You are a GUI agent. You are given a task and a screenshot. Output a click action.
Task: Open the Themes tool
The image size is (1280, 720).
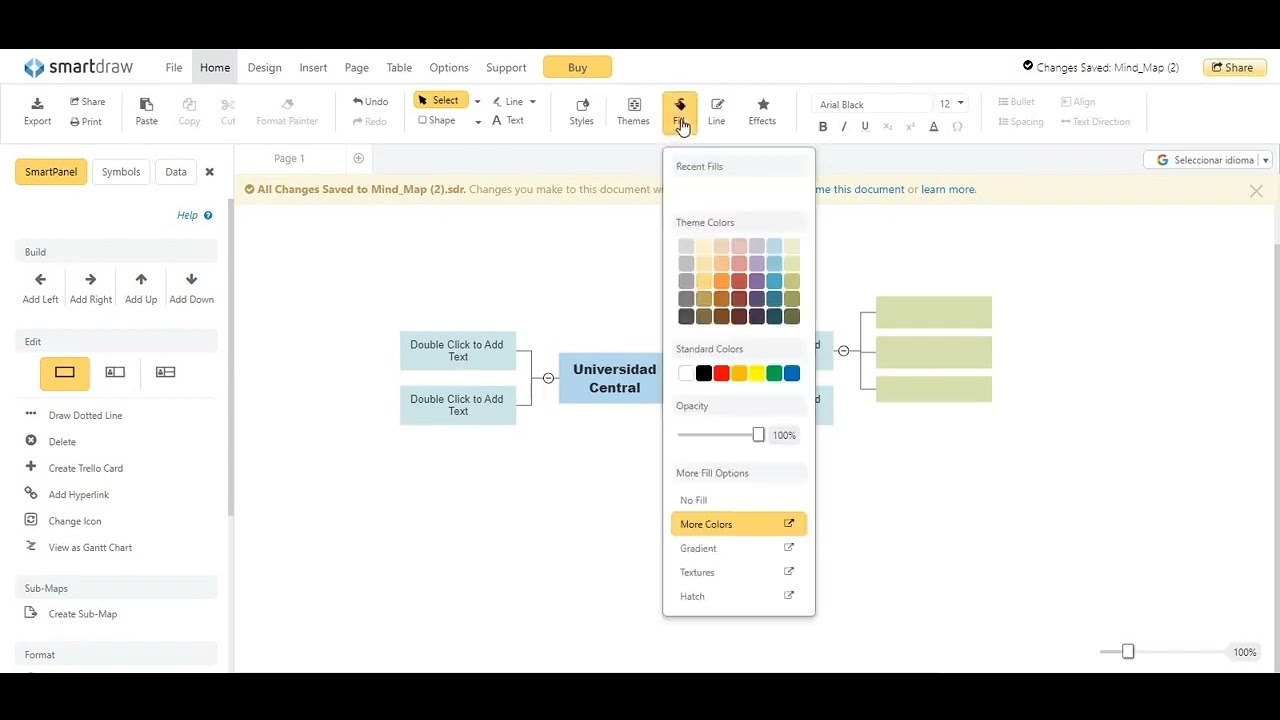point(633,111)
